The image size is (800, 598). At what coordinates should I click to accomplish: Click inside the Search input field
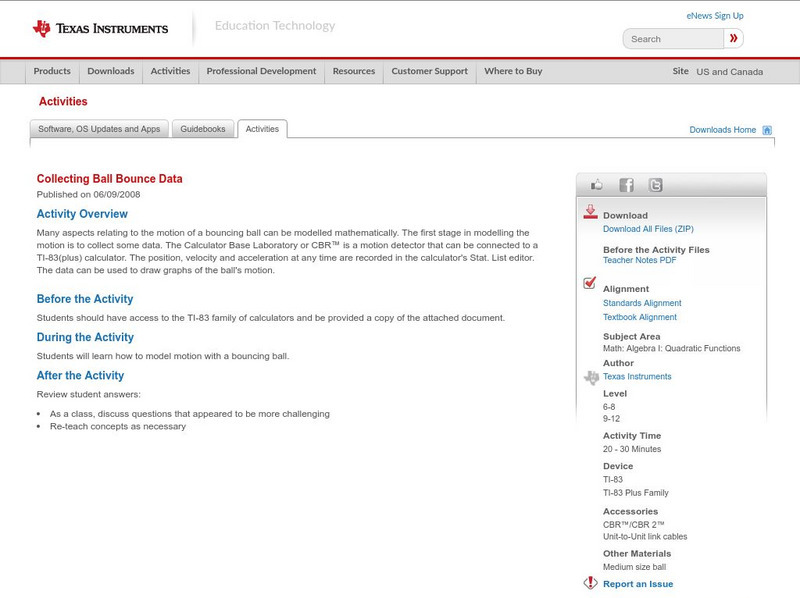(673, 38)
